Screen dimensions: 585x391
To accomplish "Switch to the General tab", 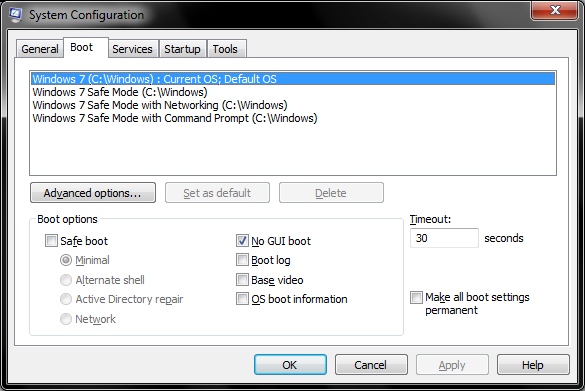I will [40, 49].
